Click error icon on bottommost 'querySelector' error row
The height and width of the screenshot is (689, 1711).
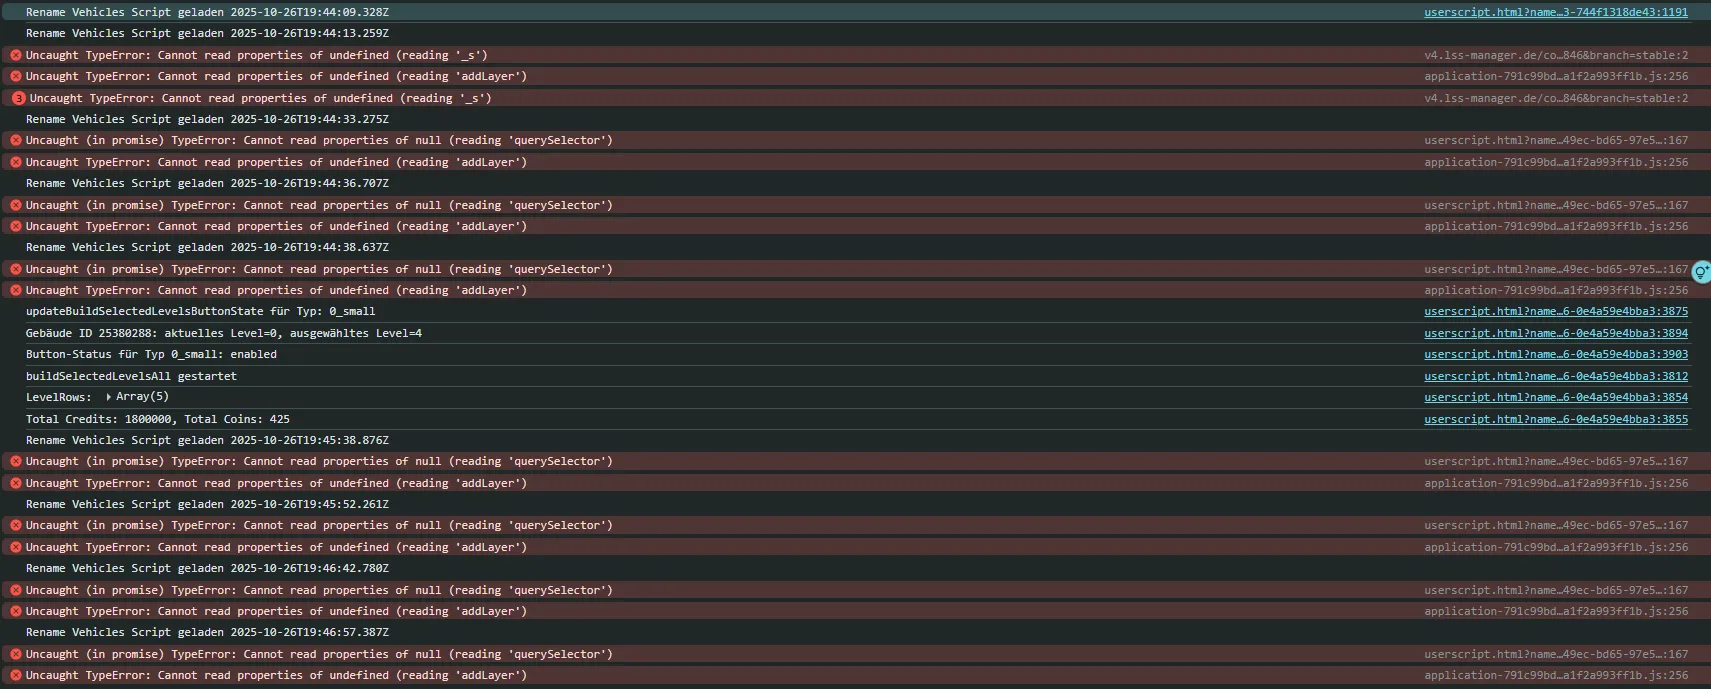tap(16, 654)
